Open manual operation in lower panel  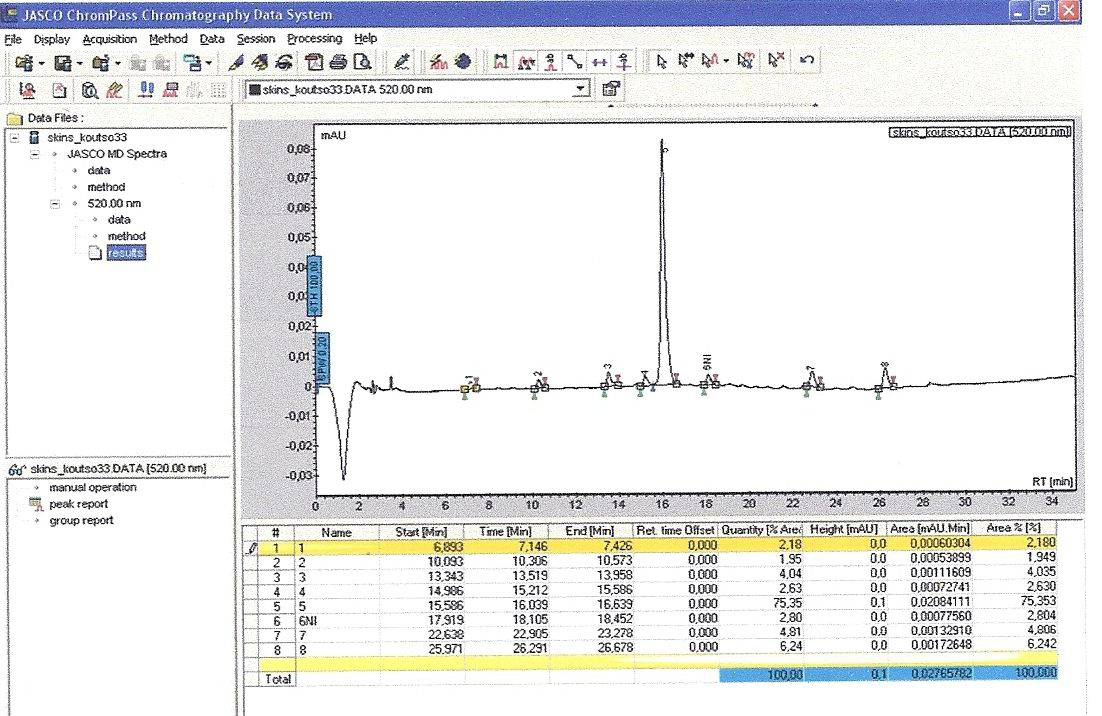click(93, 488)
